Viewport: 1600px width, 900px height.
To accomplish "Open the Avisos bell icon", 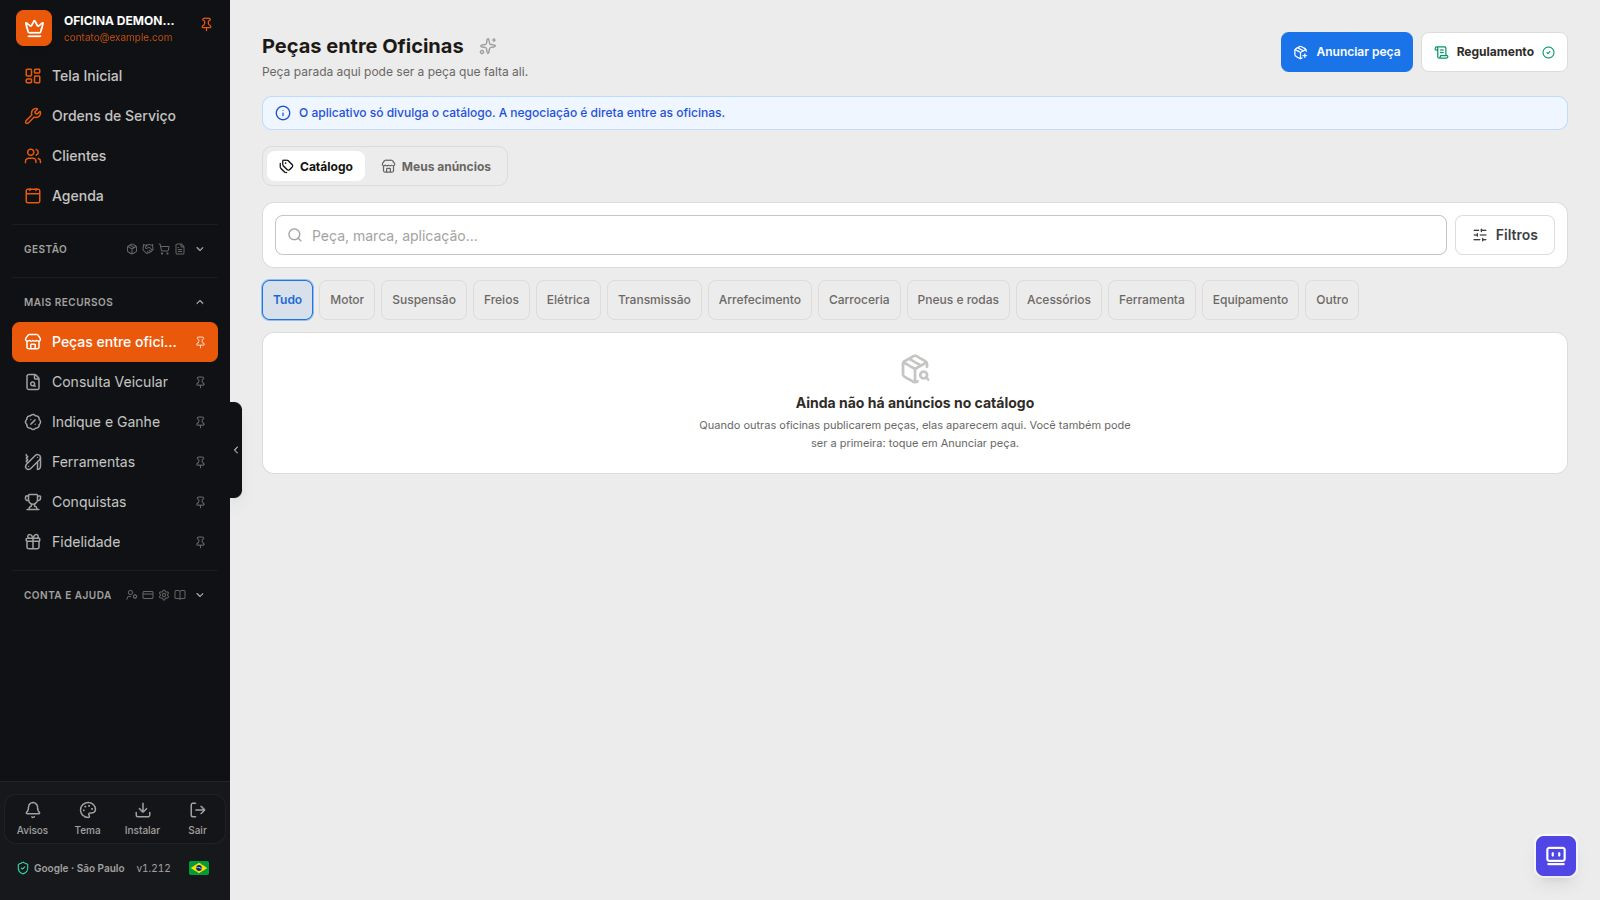I will (32, 810).
